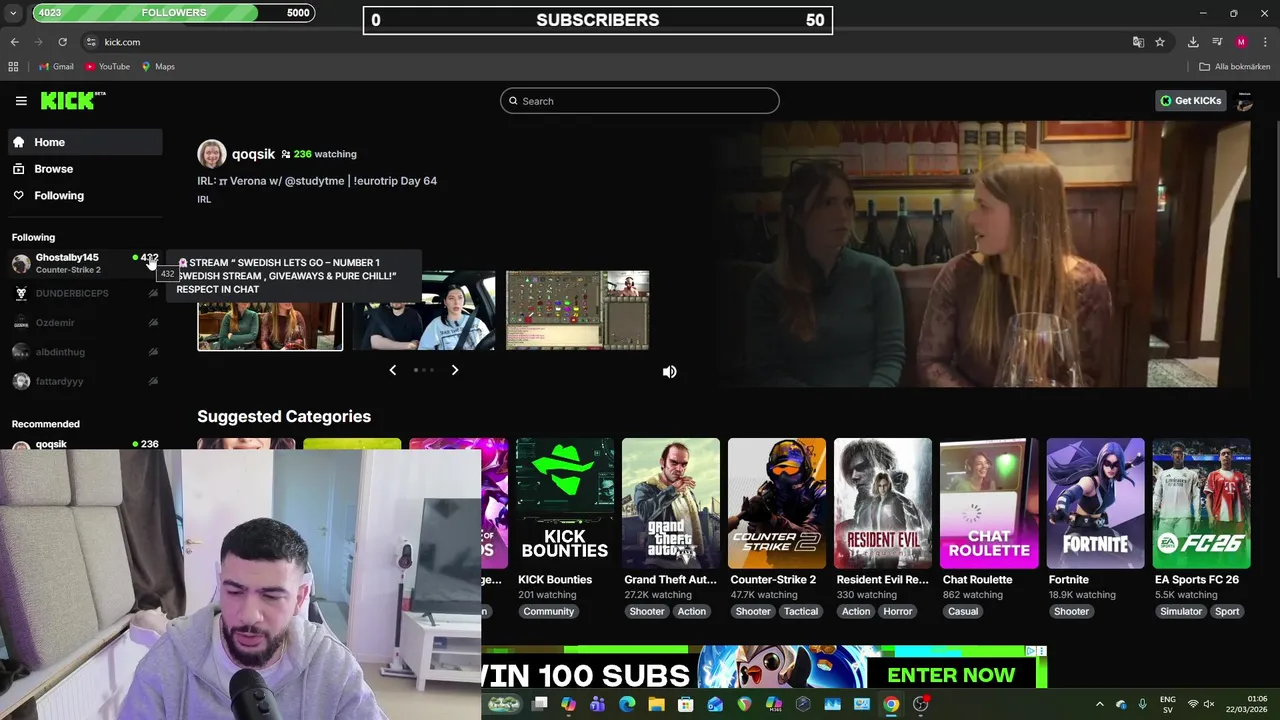This screenshot has width=1280, height=720.
Task: Open Ghostalby145 followed channel
Action: coord(85,263)
